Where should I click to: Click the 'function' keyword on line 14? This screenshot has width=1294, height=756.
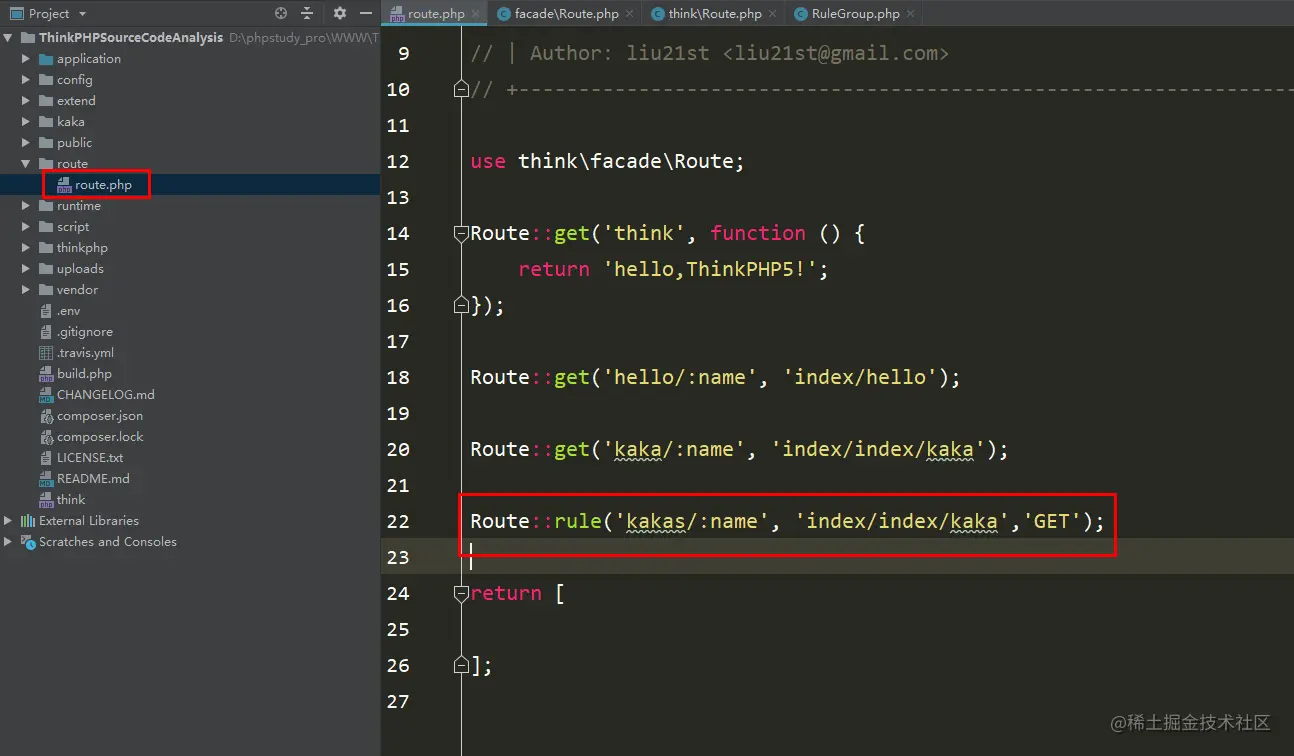[x=758, y=233]
